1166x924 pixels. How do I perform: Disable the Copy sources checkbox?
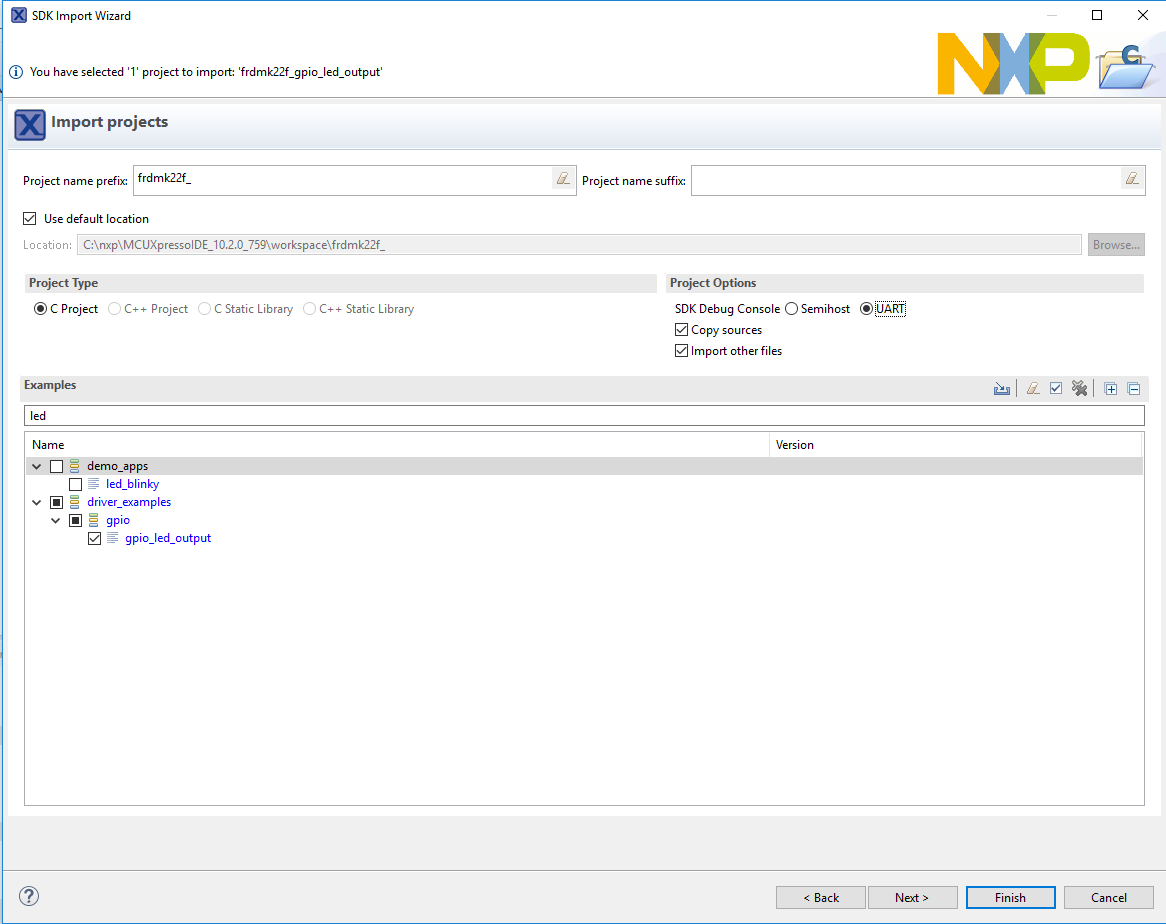click(x=682, y=330)
